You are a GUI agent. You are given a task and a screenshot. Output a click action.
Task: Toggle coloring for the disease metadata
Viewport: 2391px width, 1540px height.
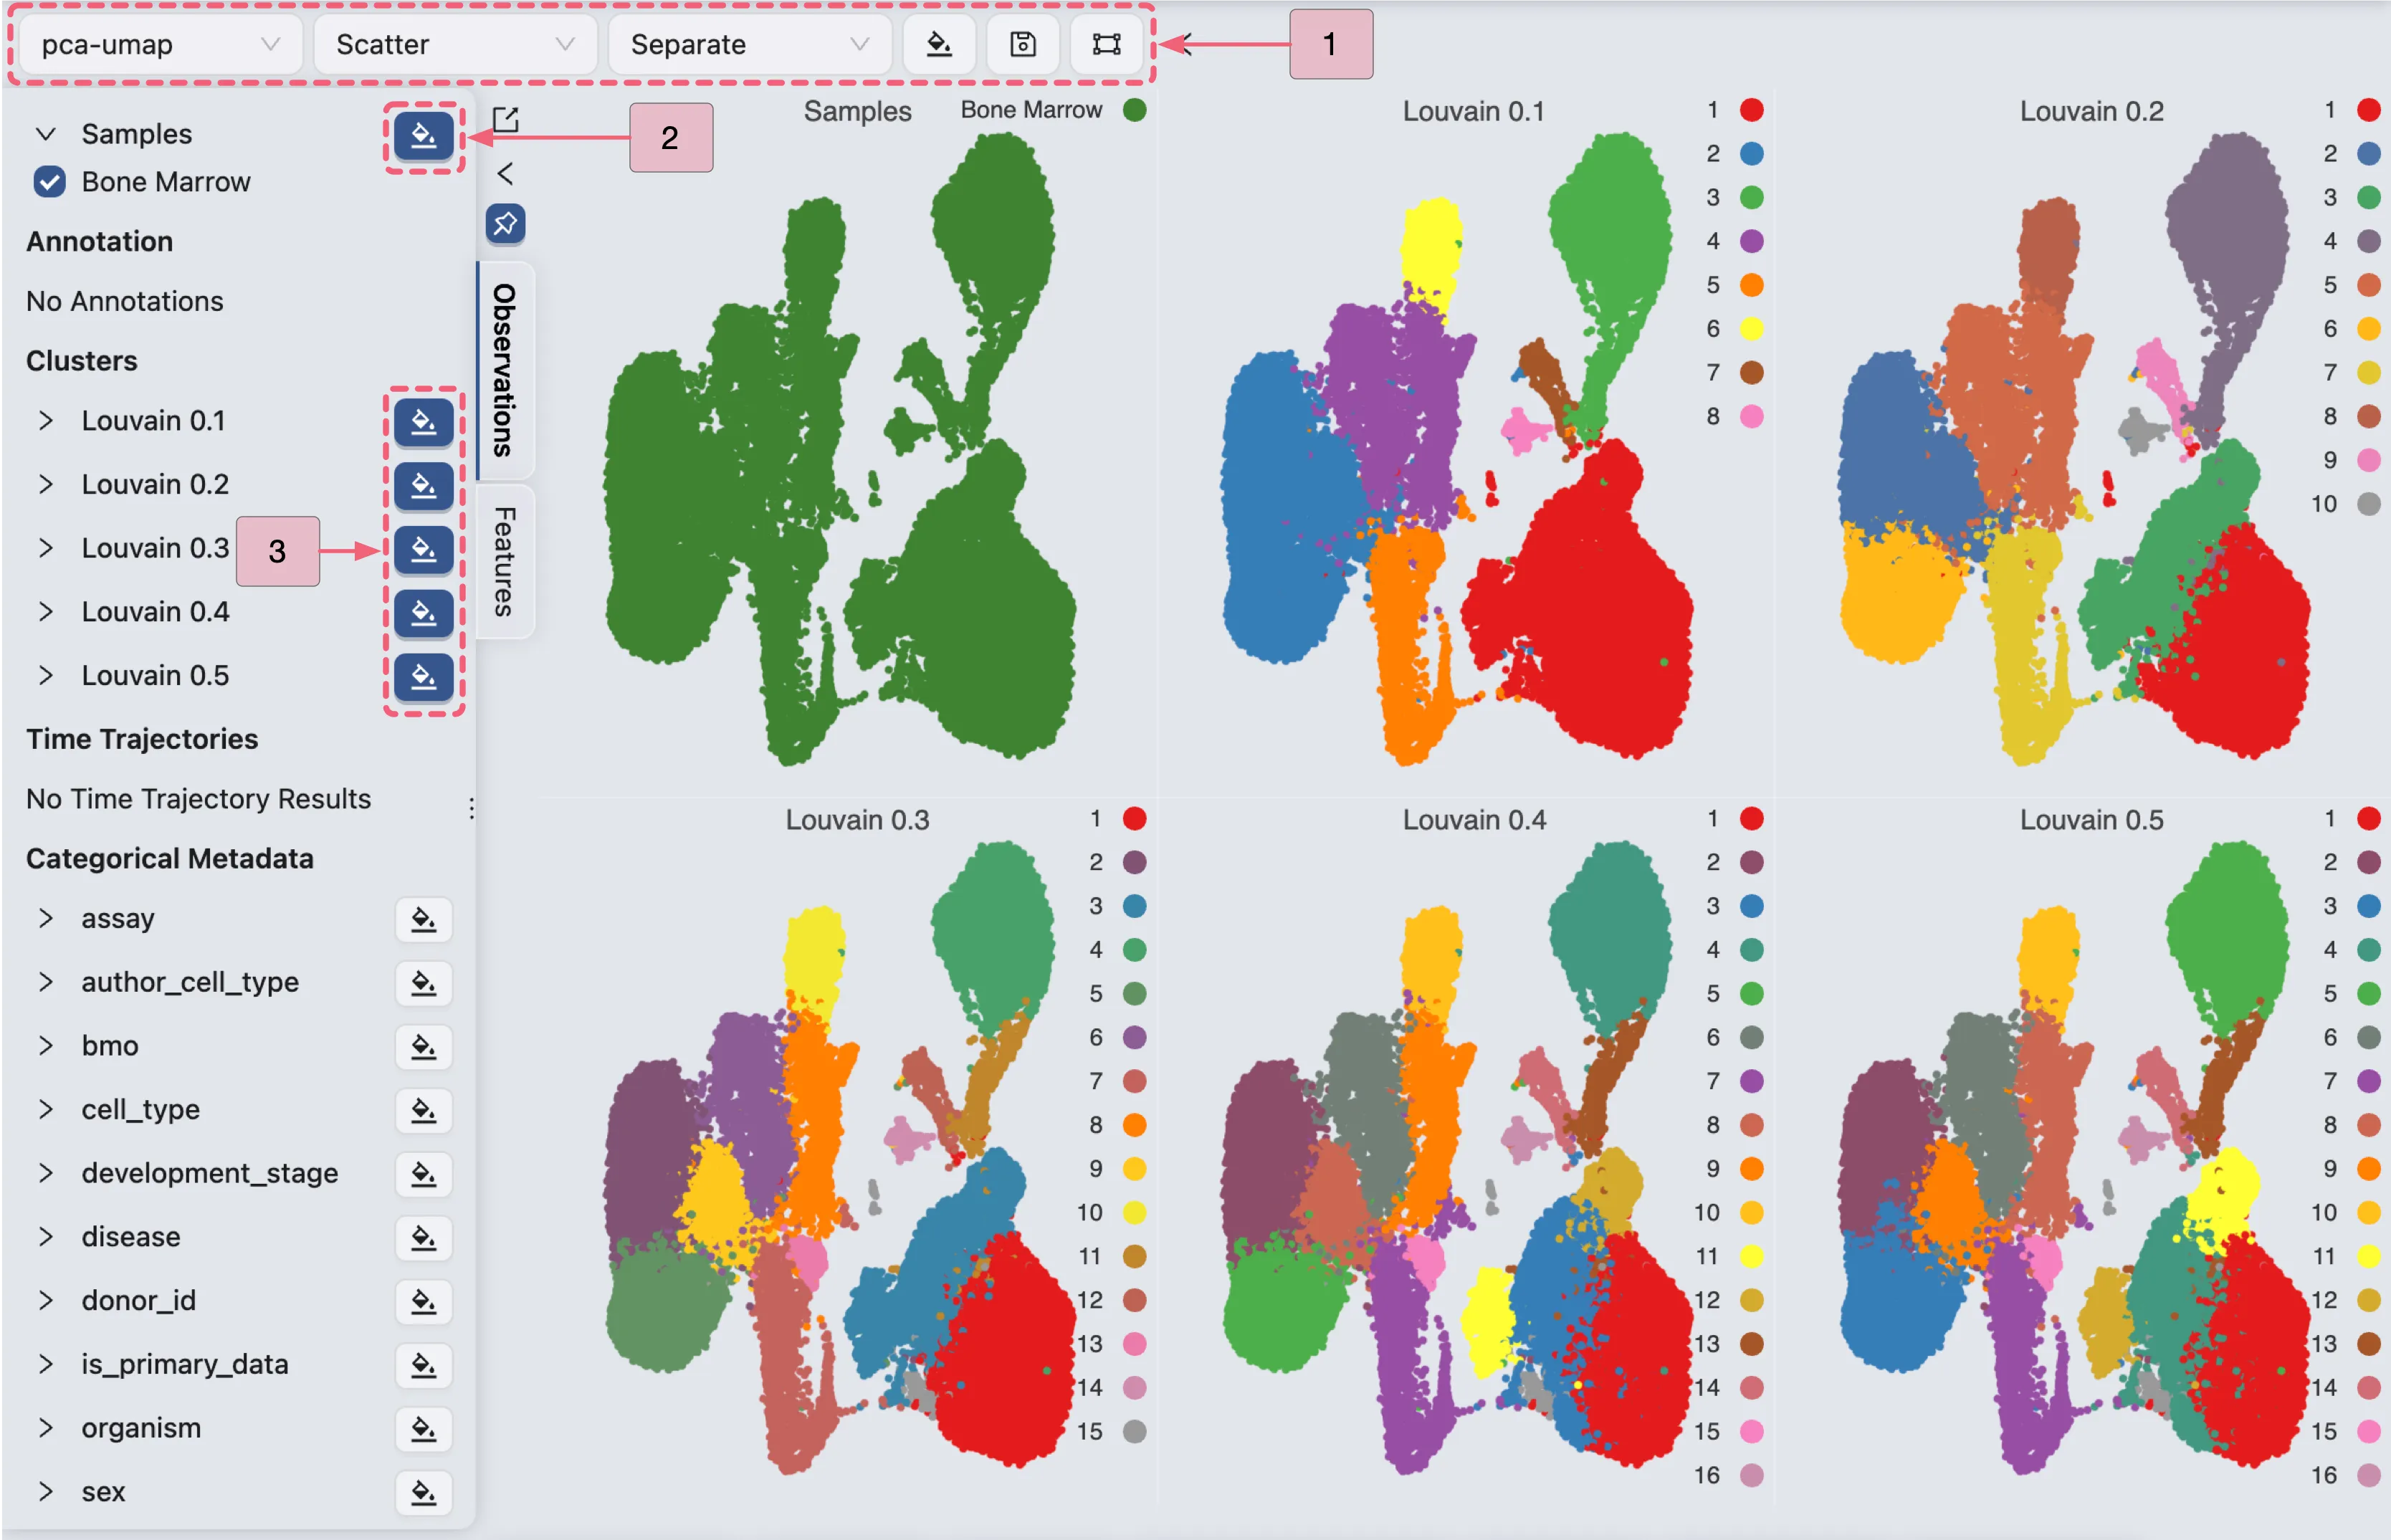point(423,1238)
